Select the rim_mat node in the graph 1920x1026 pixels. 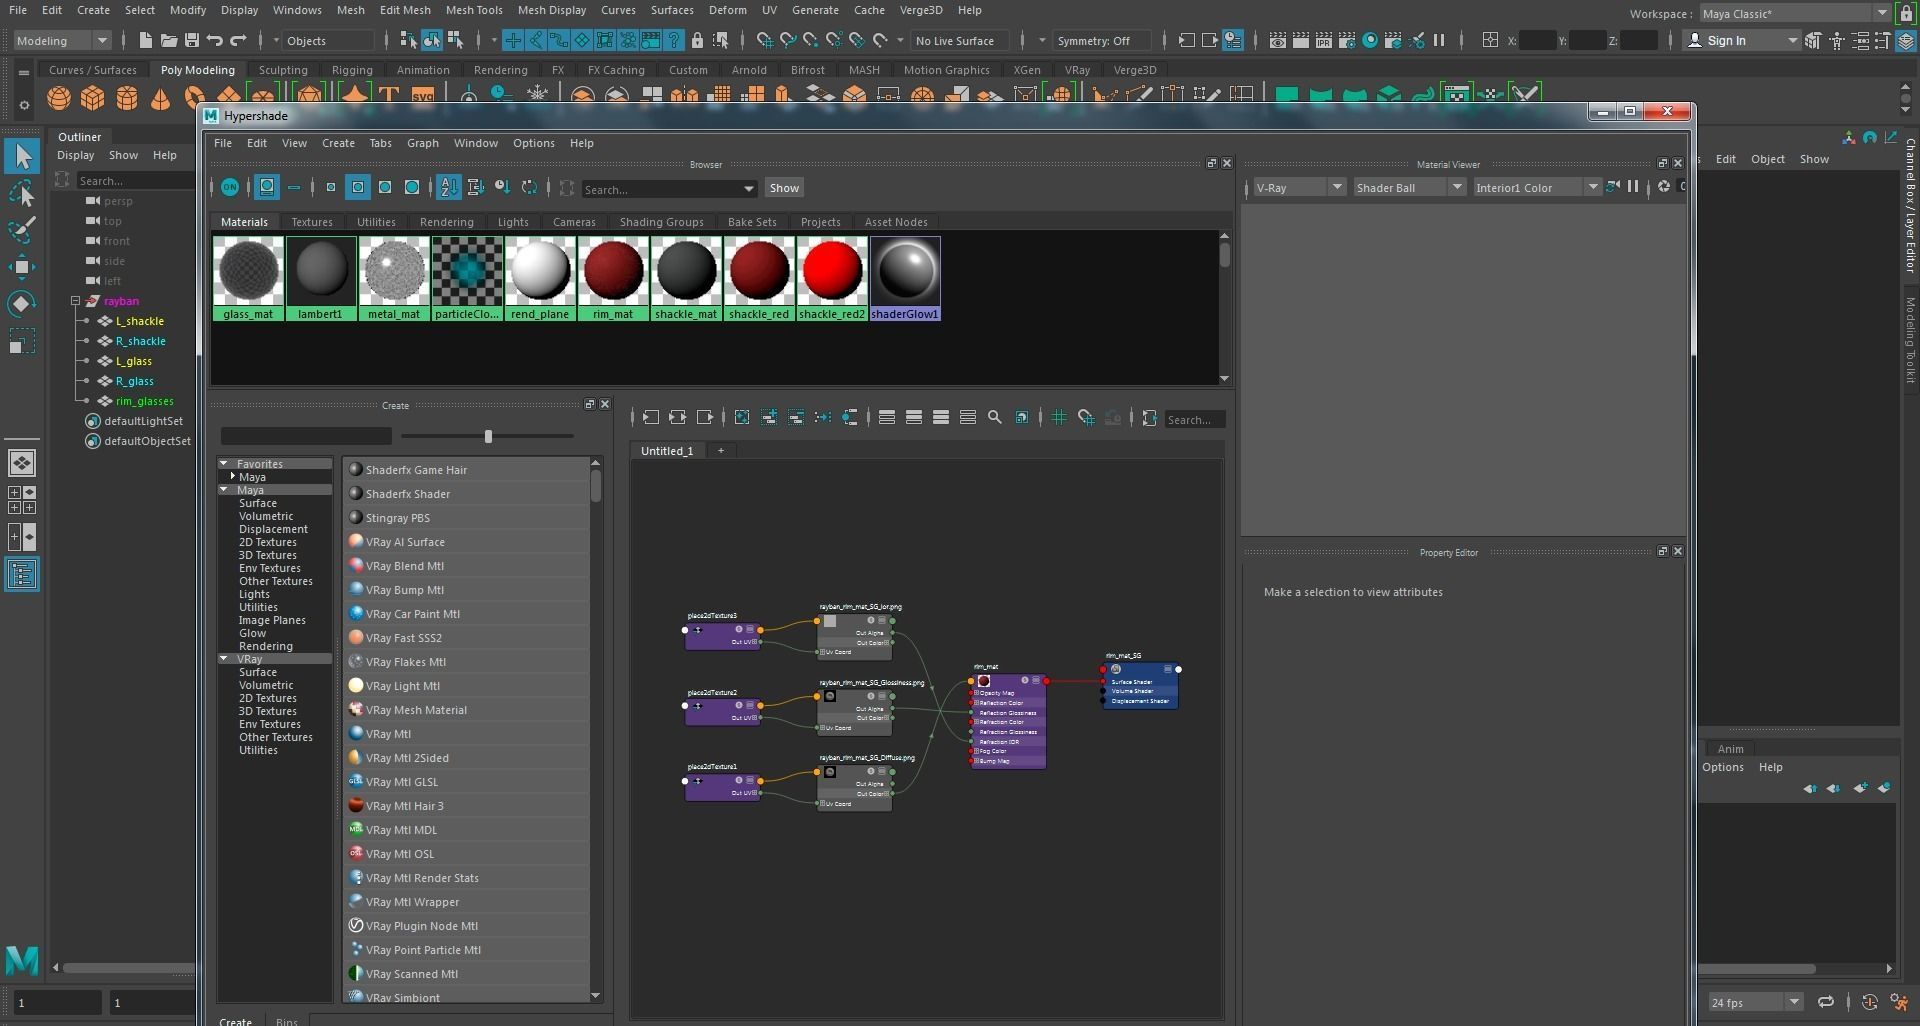[x=1008, y=720]
